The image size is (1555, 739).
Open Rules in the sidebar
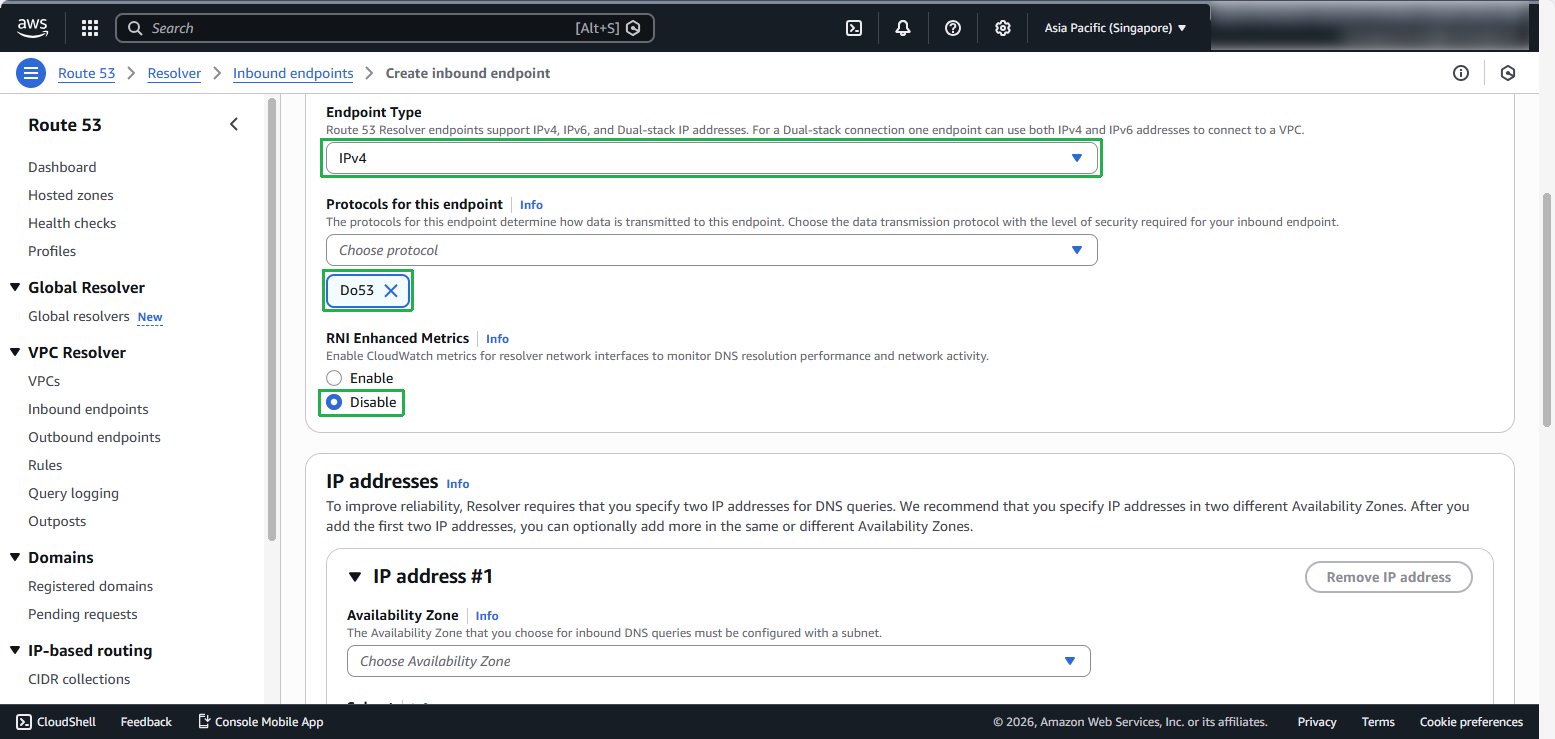[45, 465]
